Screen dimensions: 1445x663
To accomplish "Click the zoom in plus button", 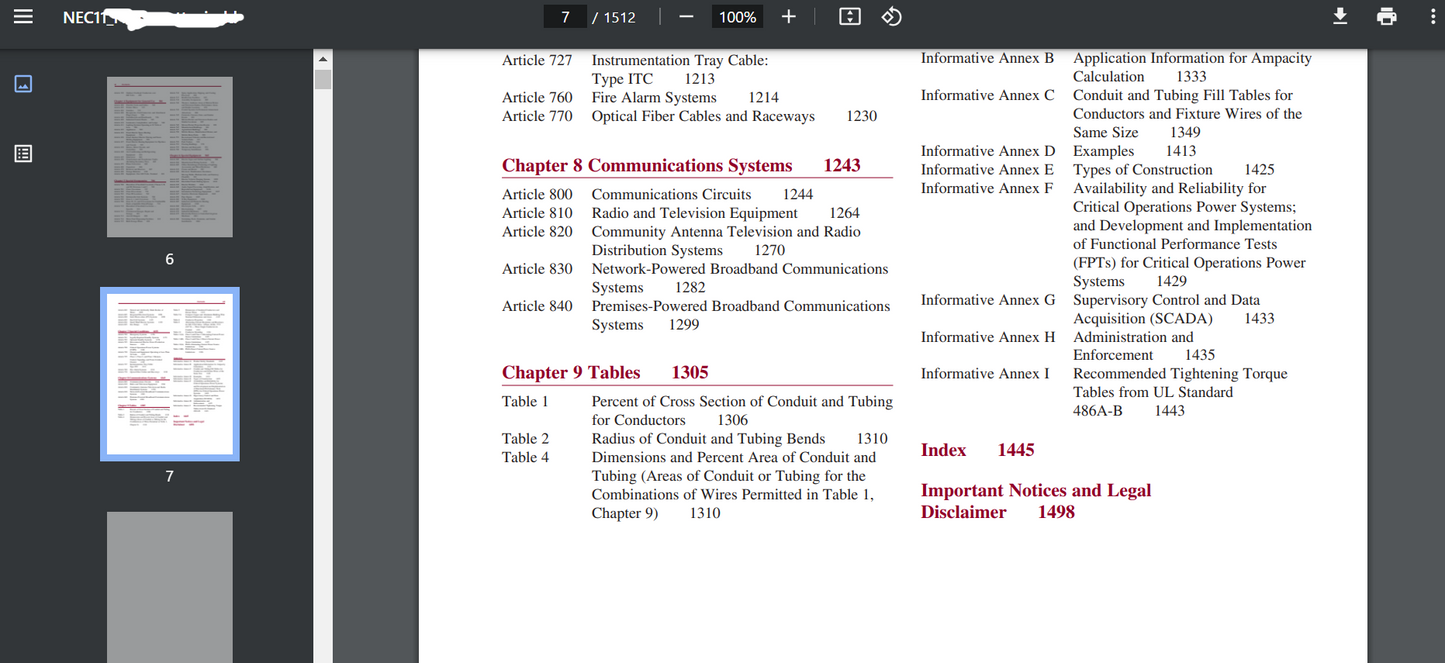I will click(x=788, y=17).
